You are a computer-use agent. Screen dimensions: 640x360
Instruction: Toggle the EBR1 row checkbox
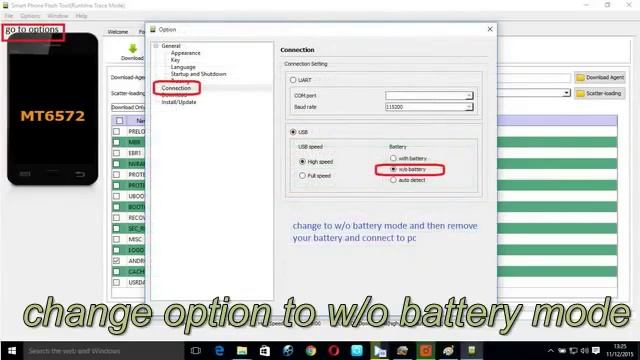pyautogui.click(x=117, y=153)
